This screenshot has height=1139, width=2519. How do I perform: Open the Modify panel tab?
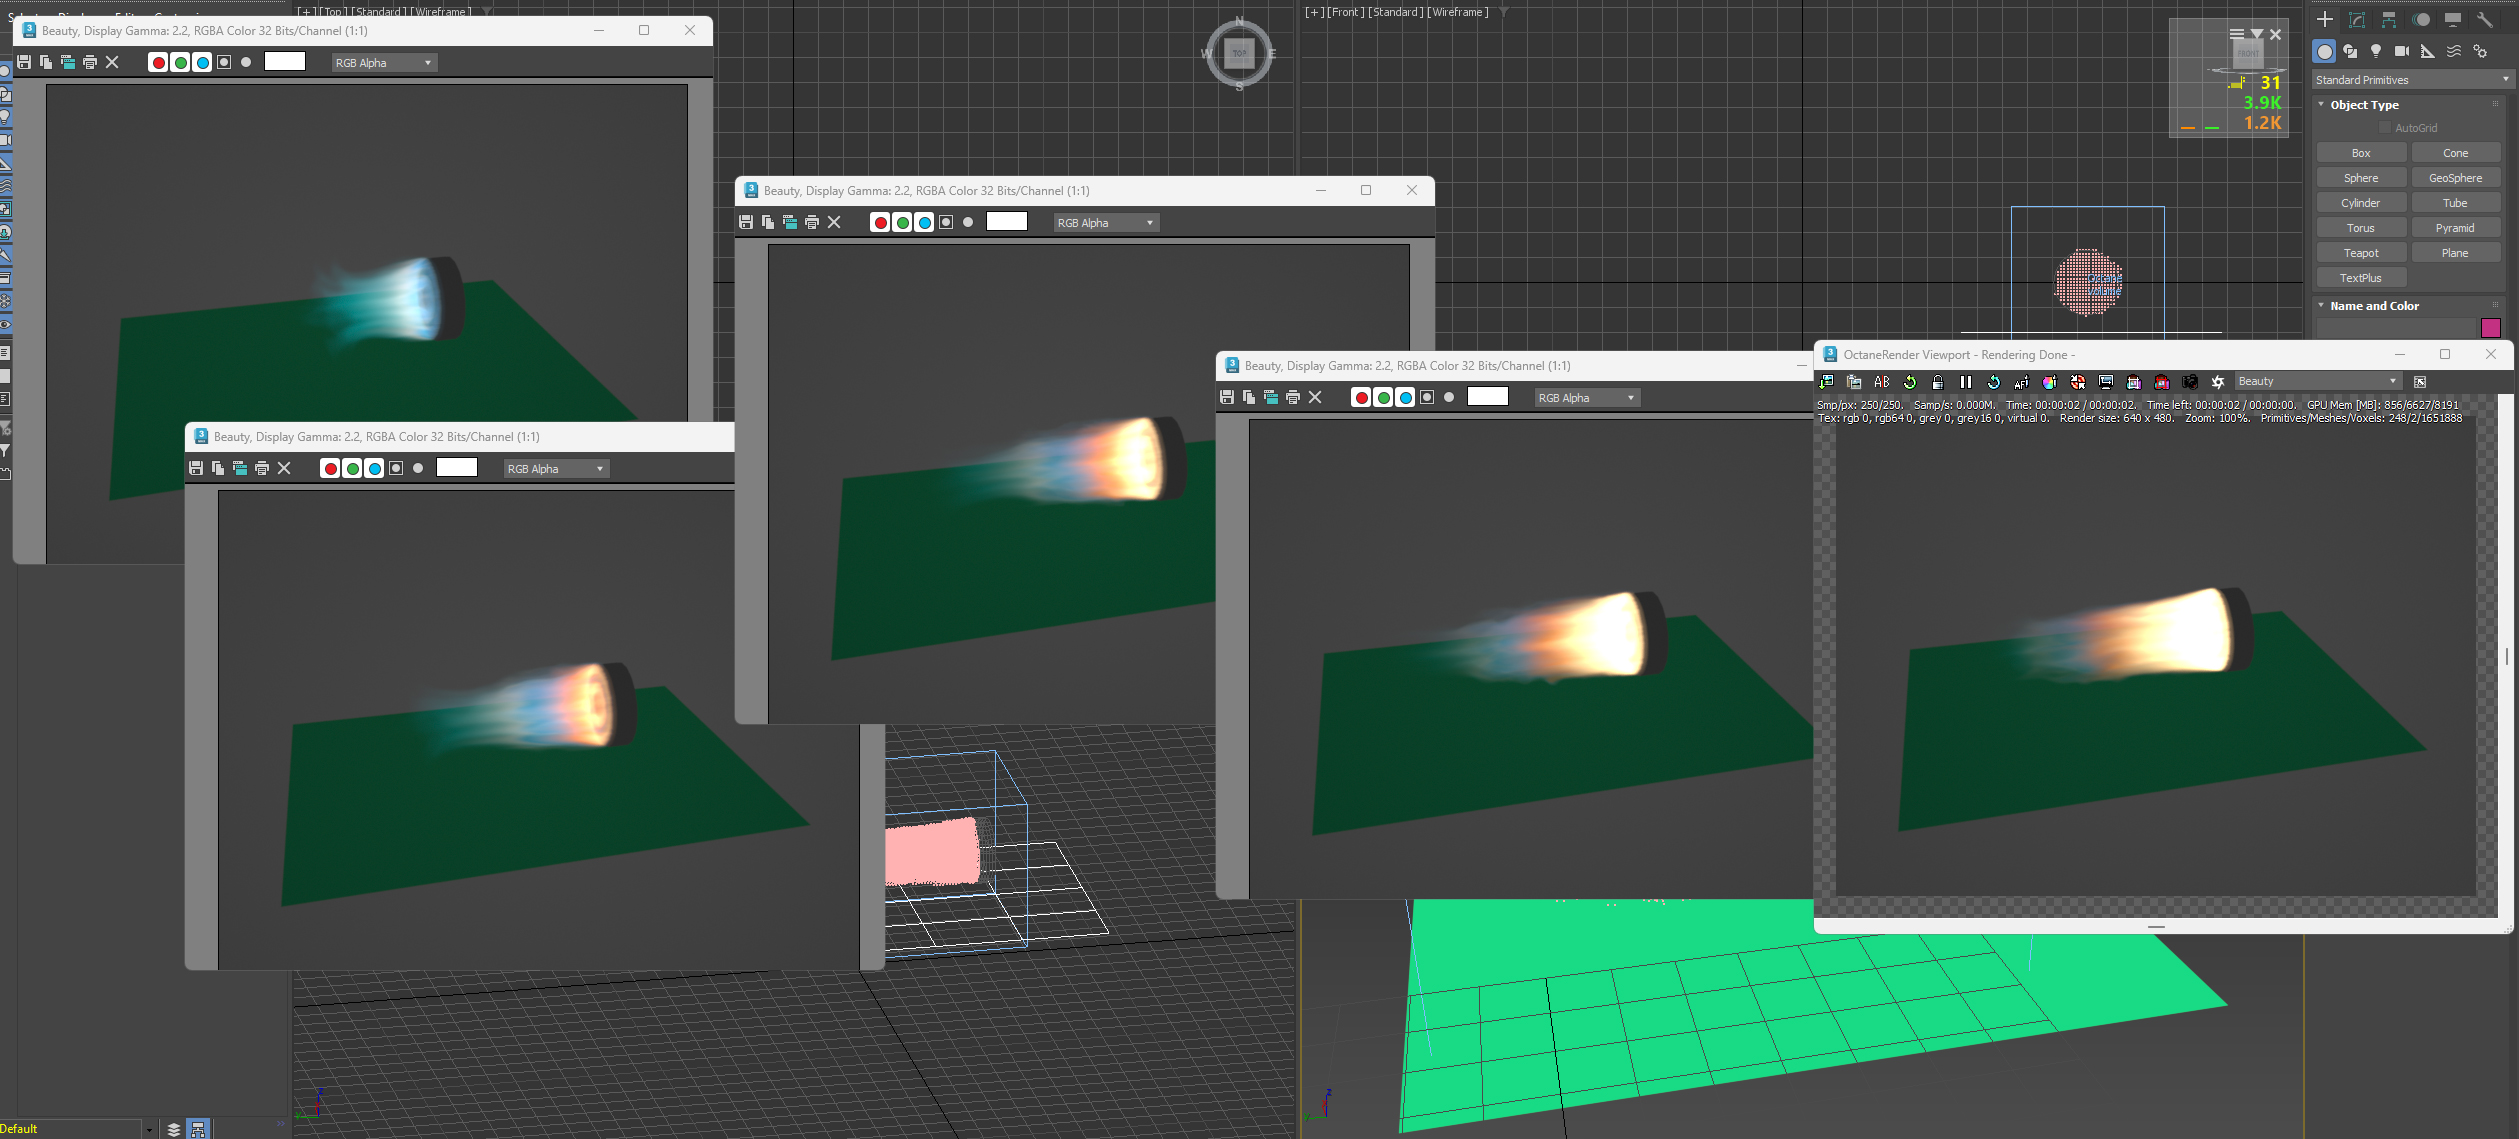click(x=2357, y=20)
